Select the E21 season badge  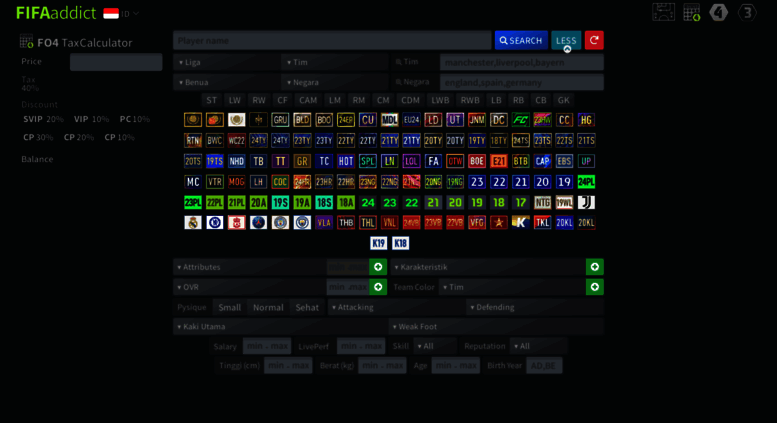tap(499, 161)
